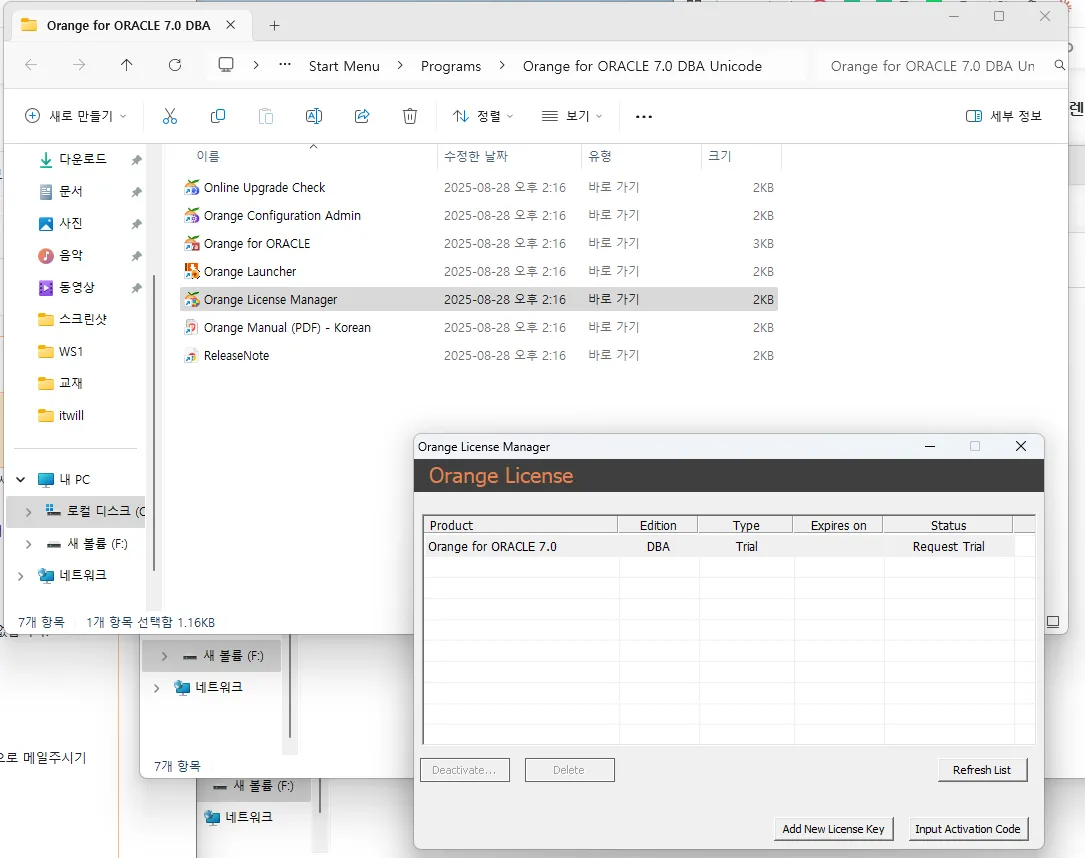Click the Programs breadcrumb
The height and width of the screenshot is (858, 1085).
coord(450,66)
